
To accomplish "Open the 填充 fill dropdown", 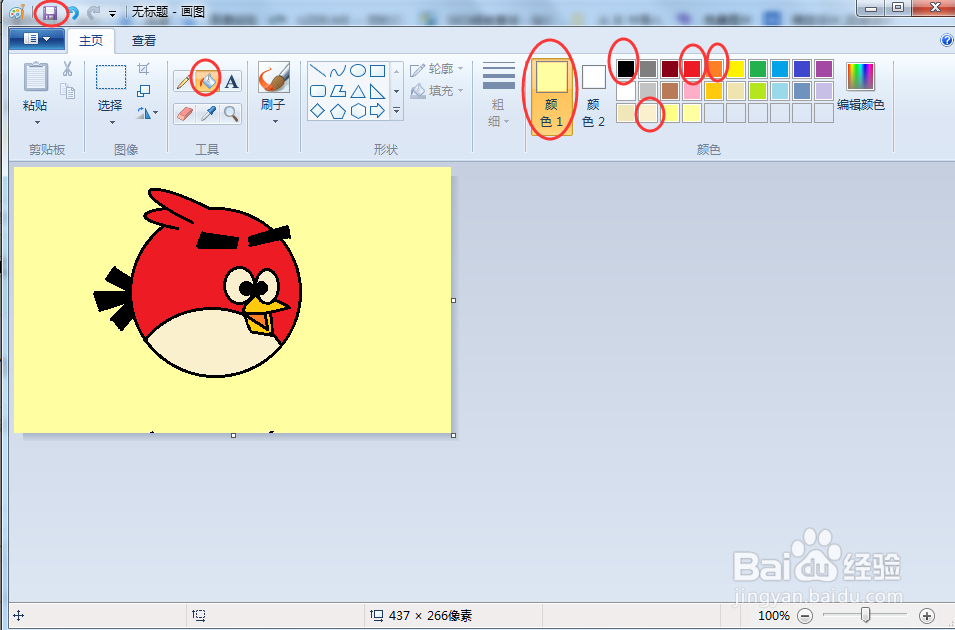I will [437, 91].
